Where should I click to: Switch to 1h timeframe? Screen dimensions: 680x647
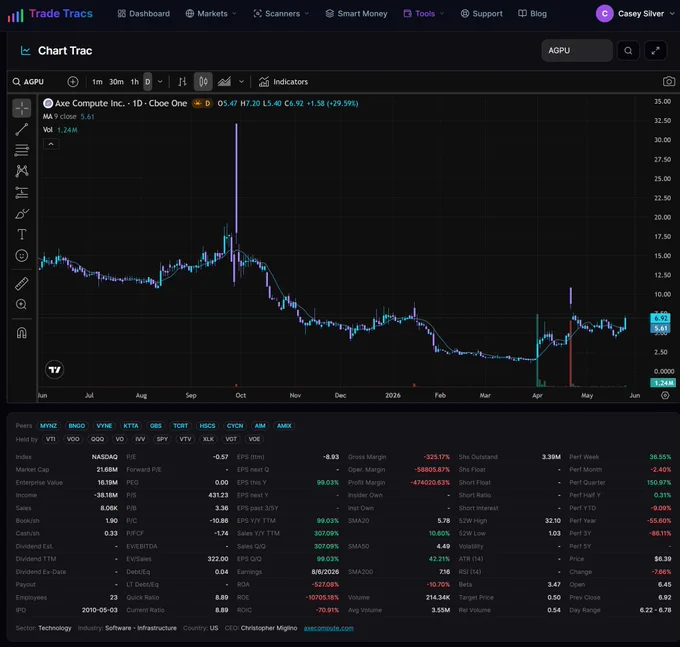tap(135, 82)
